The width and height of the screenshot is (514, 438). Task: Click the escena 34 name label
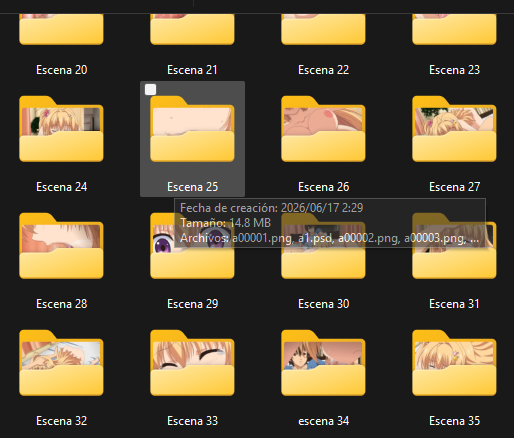(x=323, y=421)
